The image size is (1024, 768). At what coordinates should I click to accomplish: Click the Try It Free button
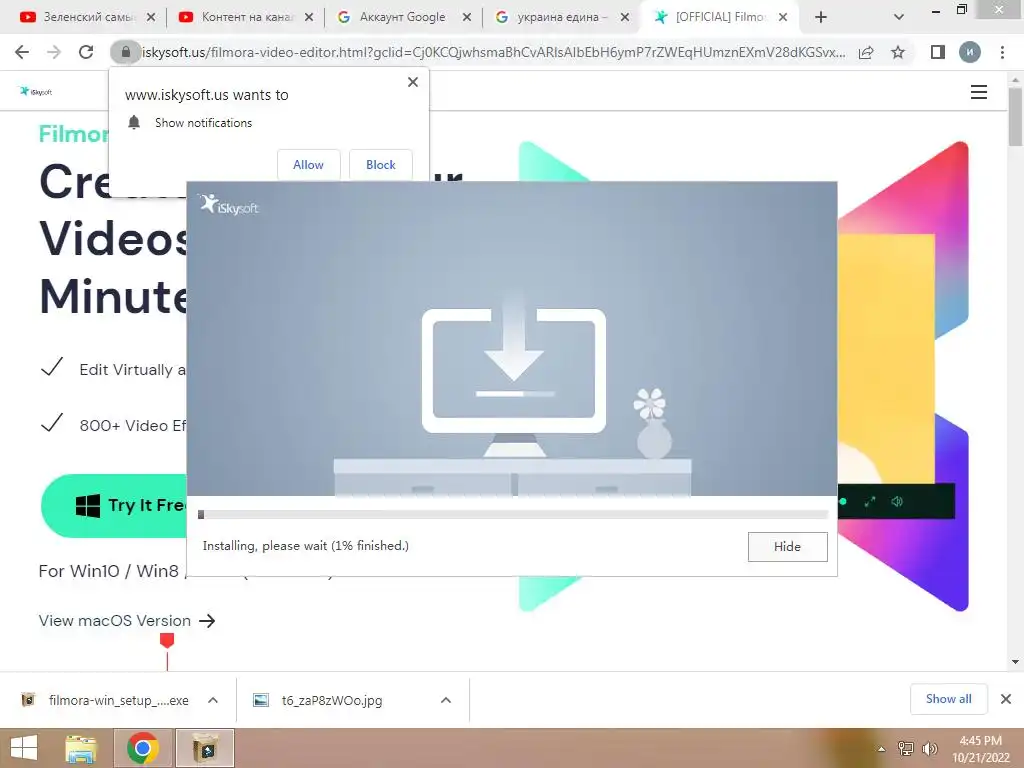tap(115, 505)
